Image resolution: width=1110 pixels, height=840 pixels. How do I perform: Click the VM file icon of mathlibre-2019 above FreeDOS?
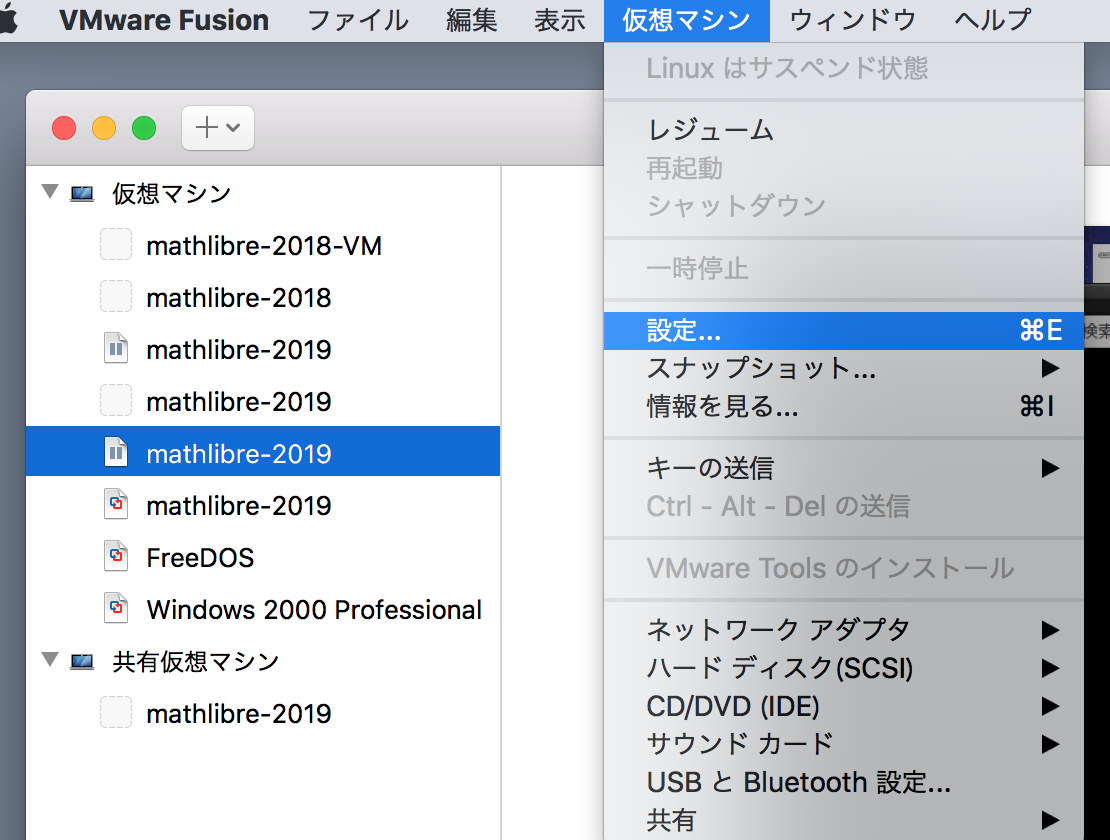point(115,504)
